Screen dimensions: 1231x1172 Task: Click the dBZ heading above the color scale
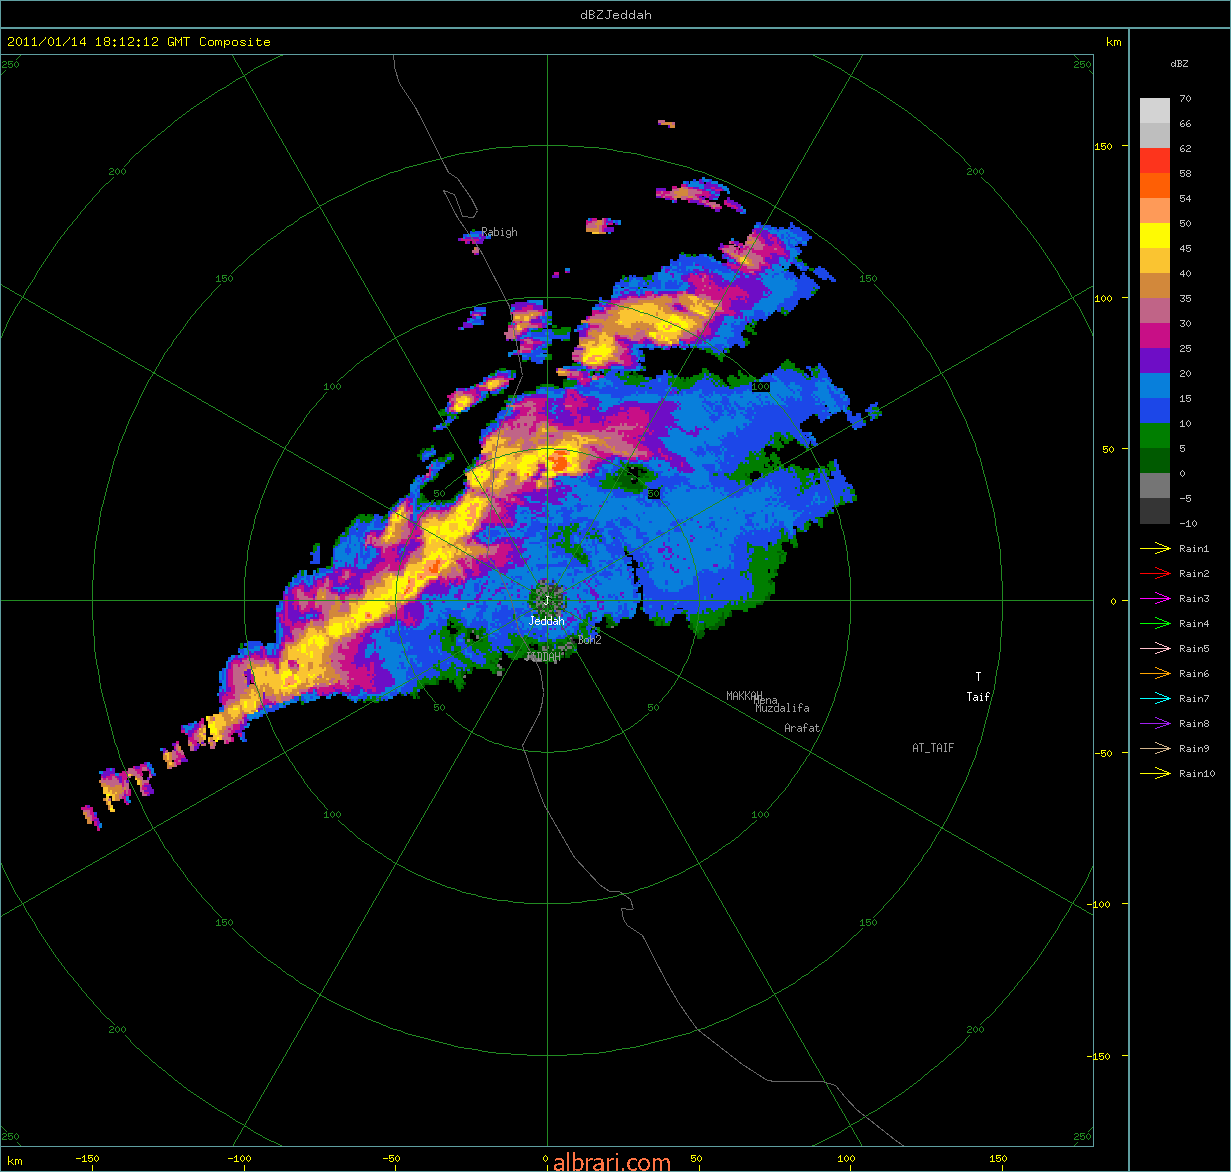(x=1180, y=63)
